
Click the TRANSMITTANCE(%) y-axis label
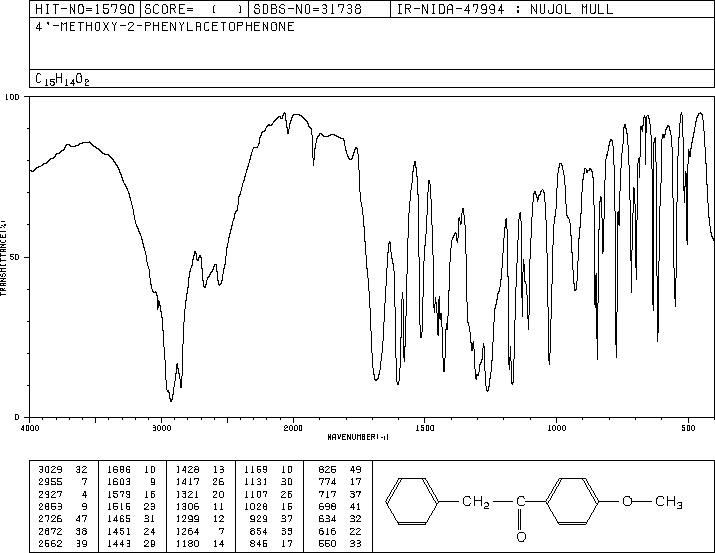[3, 258]
